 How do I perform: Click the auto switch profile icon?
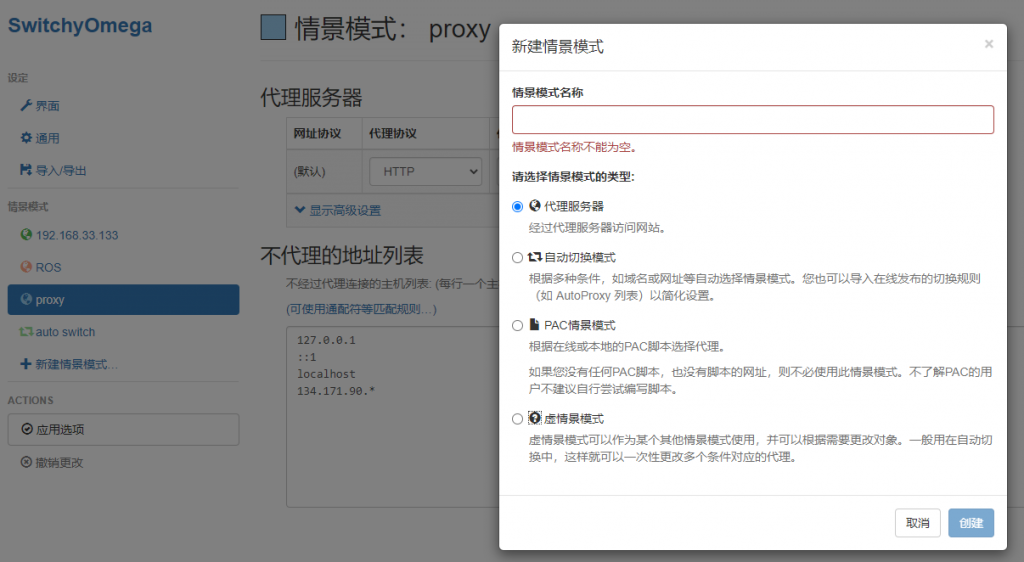(x=27, y=332)
